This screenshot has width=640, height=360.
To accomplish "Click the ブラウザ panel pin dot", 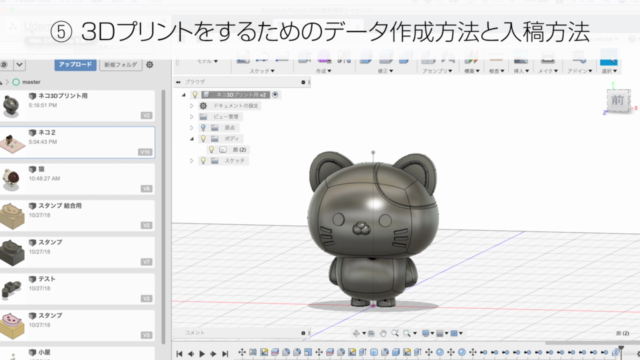I will coord(303,82).
